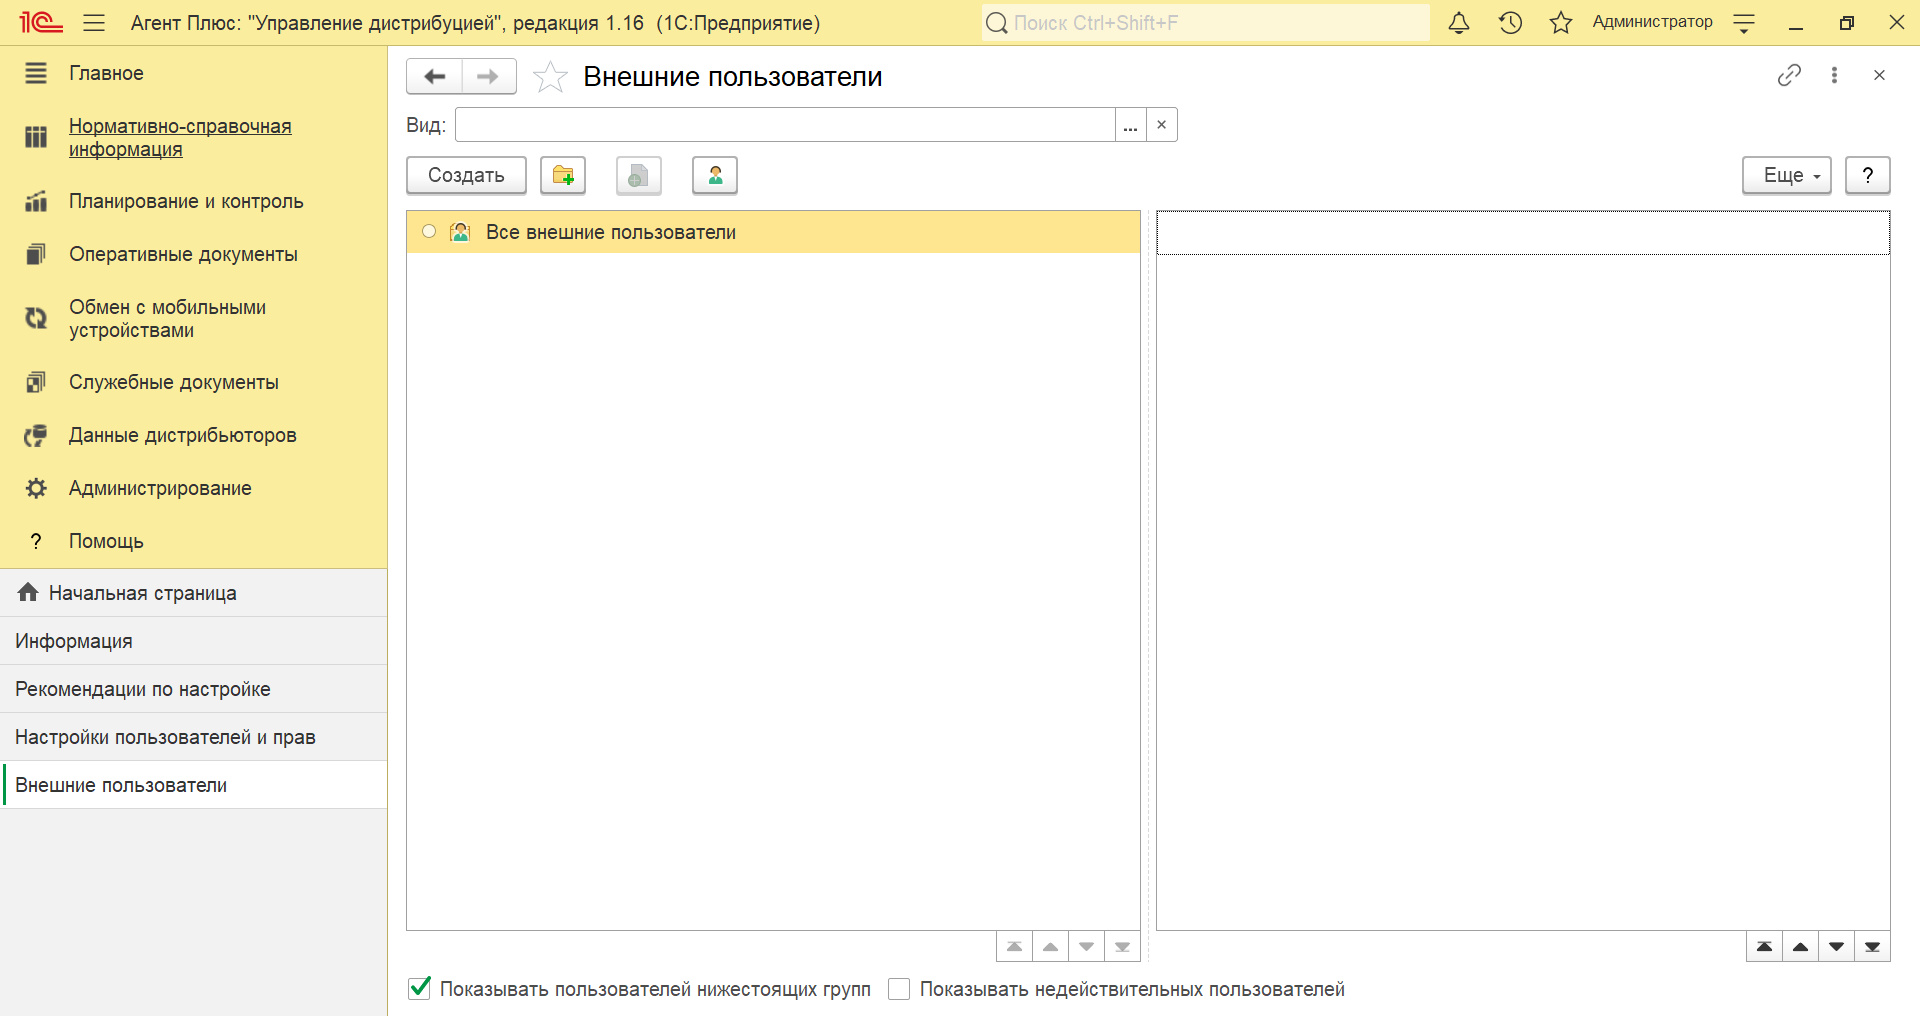The width and height of the screenshot is (1920, 1016).
Task: Add Внешние пользователи page to favorites star
Action: [x=550, y=76]
